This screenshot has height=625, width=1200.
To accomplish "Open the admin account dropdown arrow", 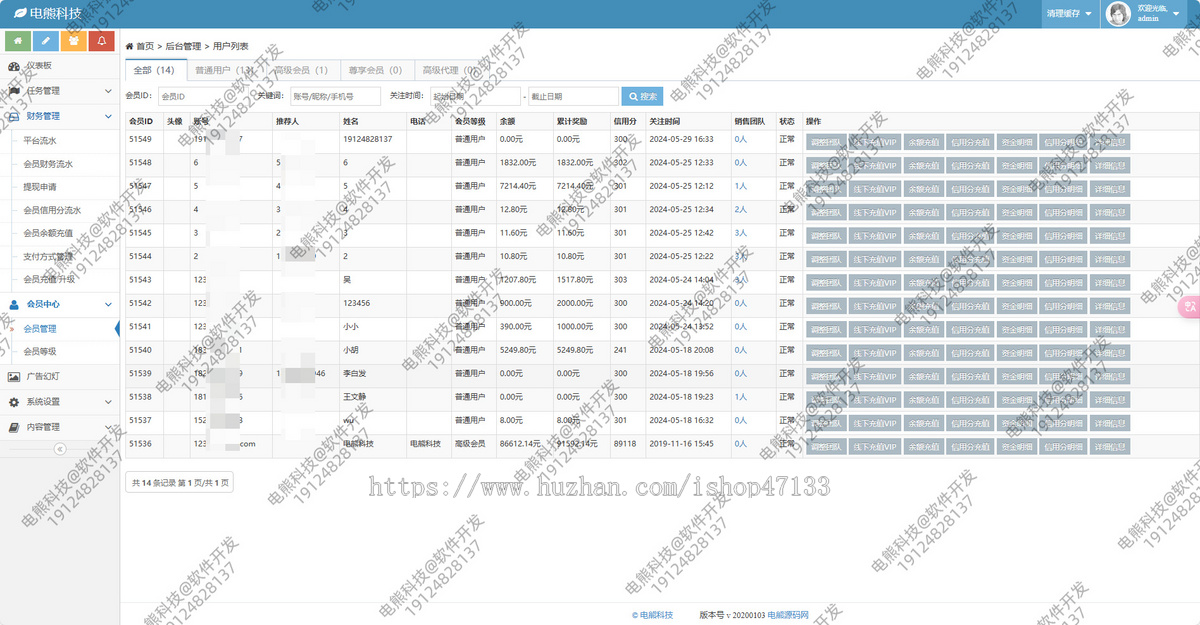I will [x=1175, y=14].
